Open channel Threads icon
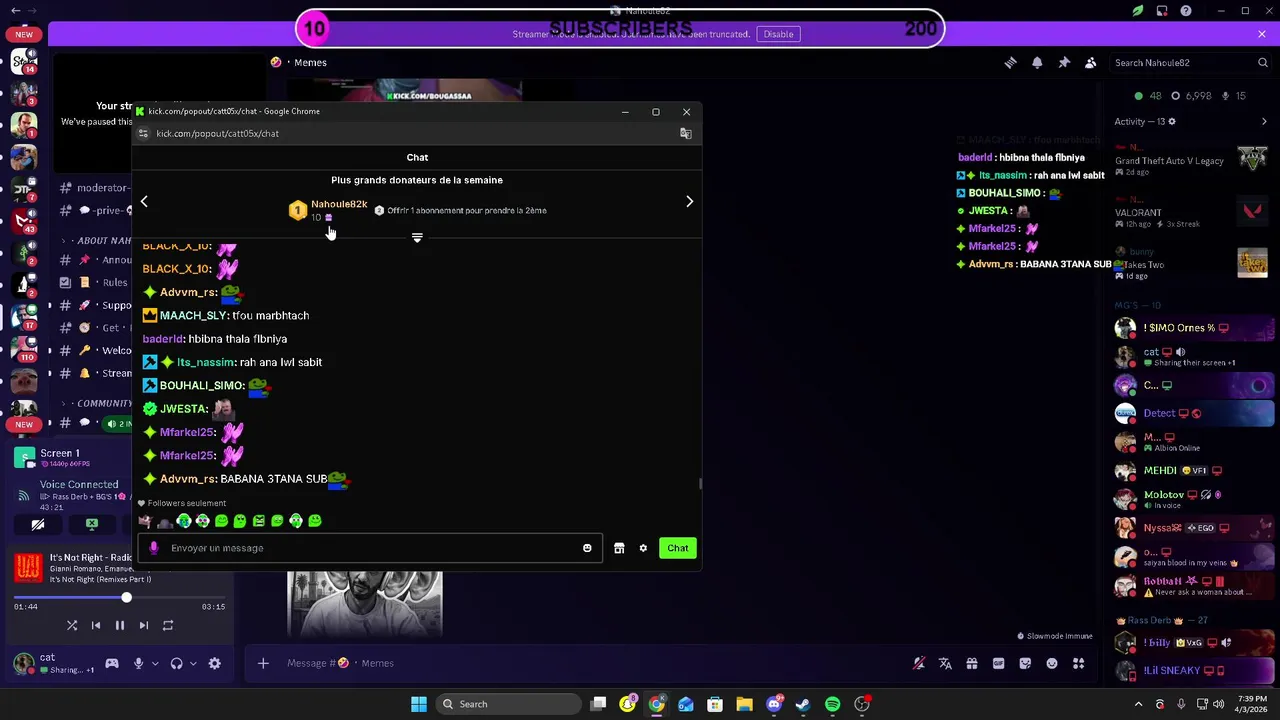 pyautogui.click(x=1010, y=62)
